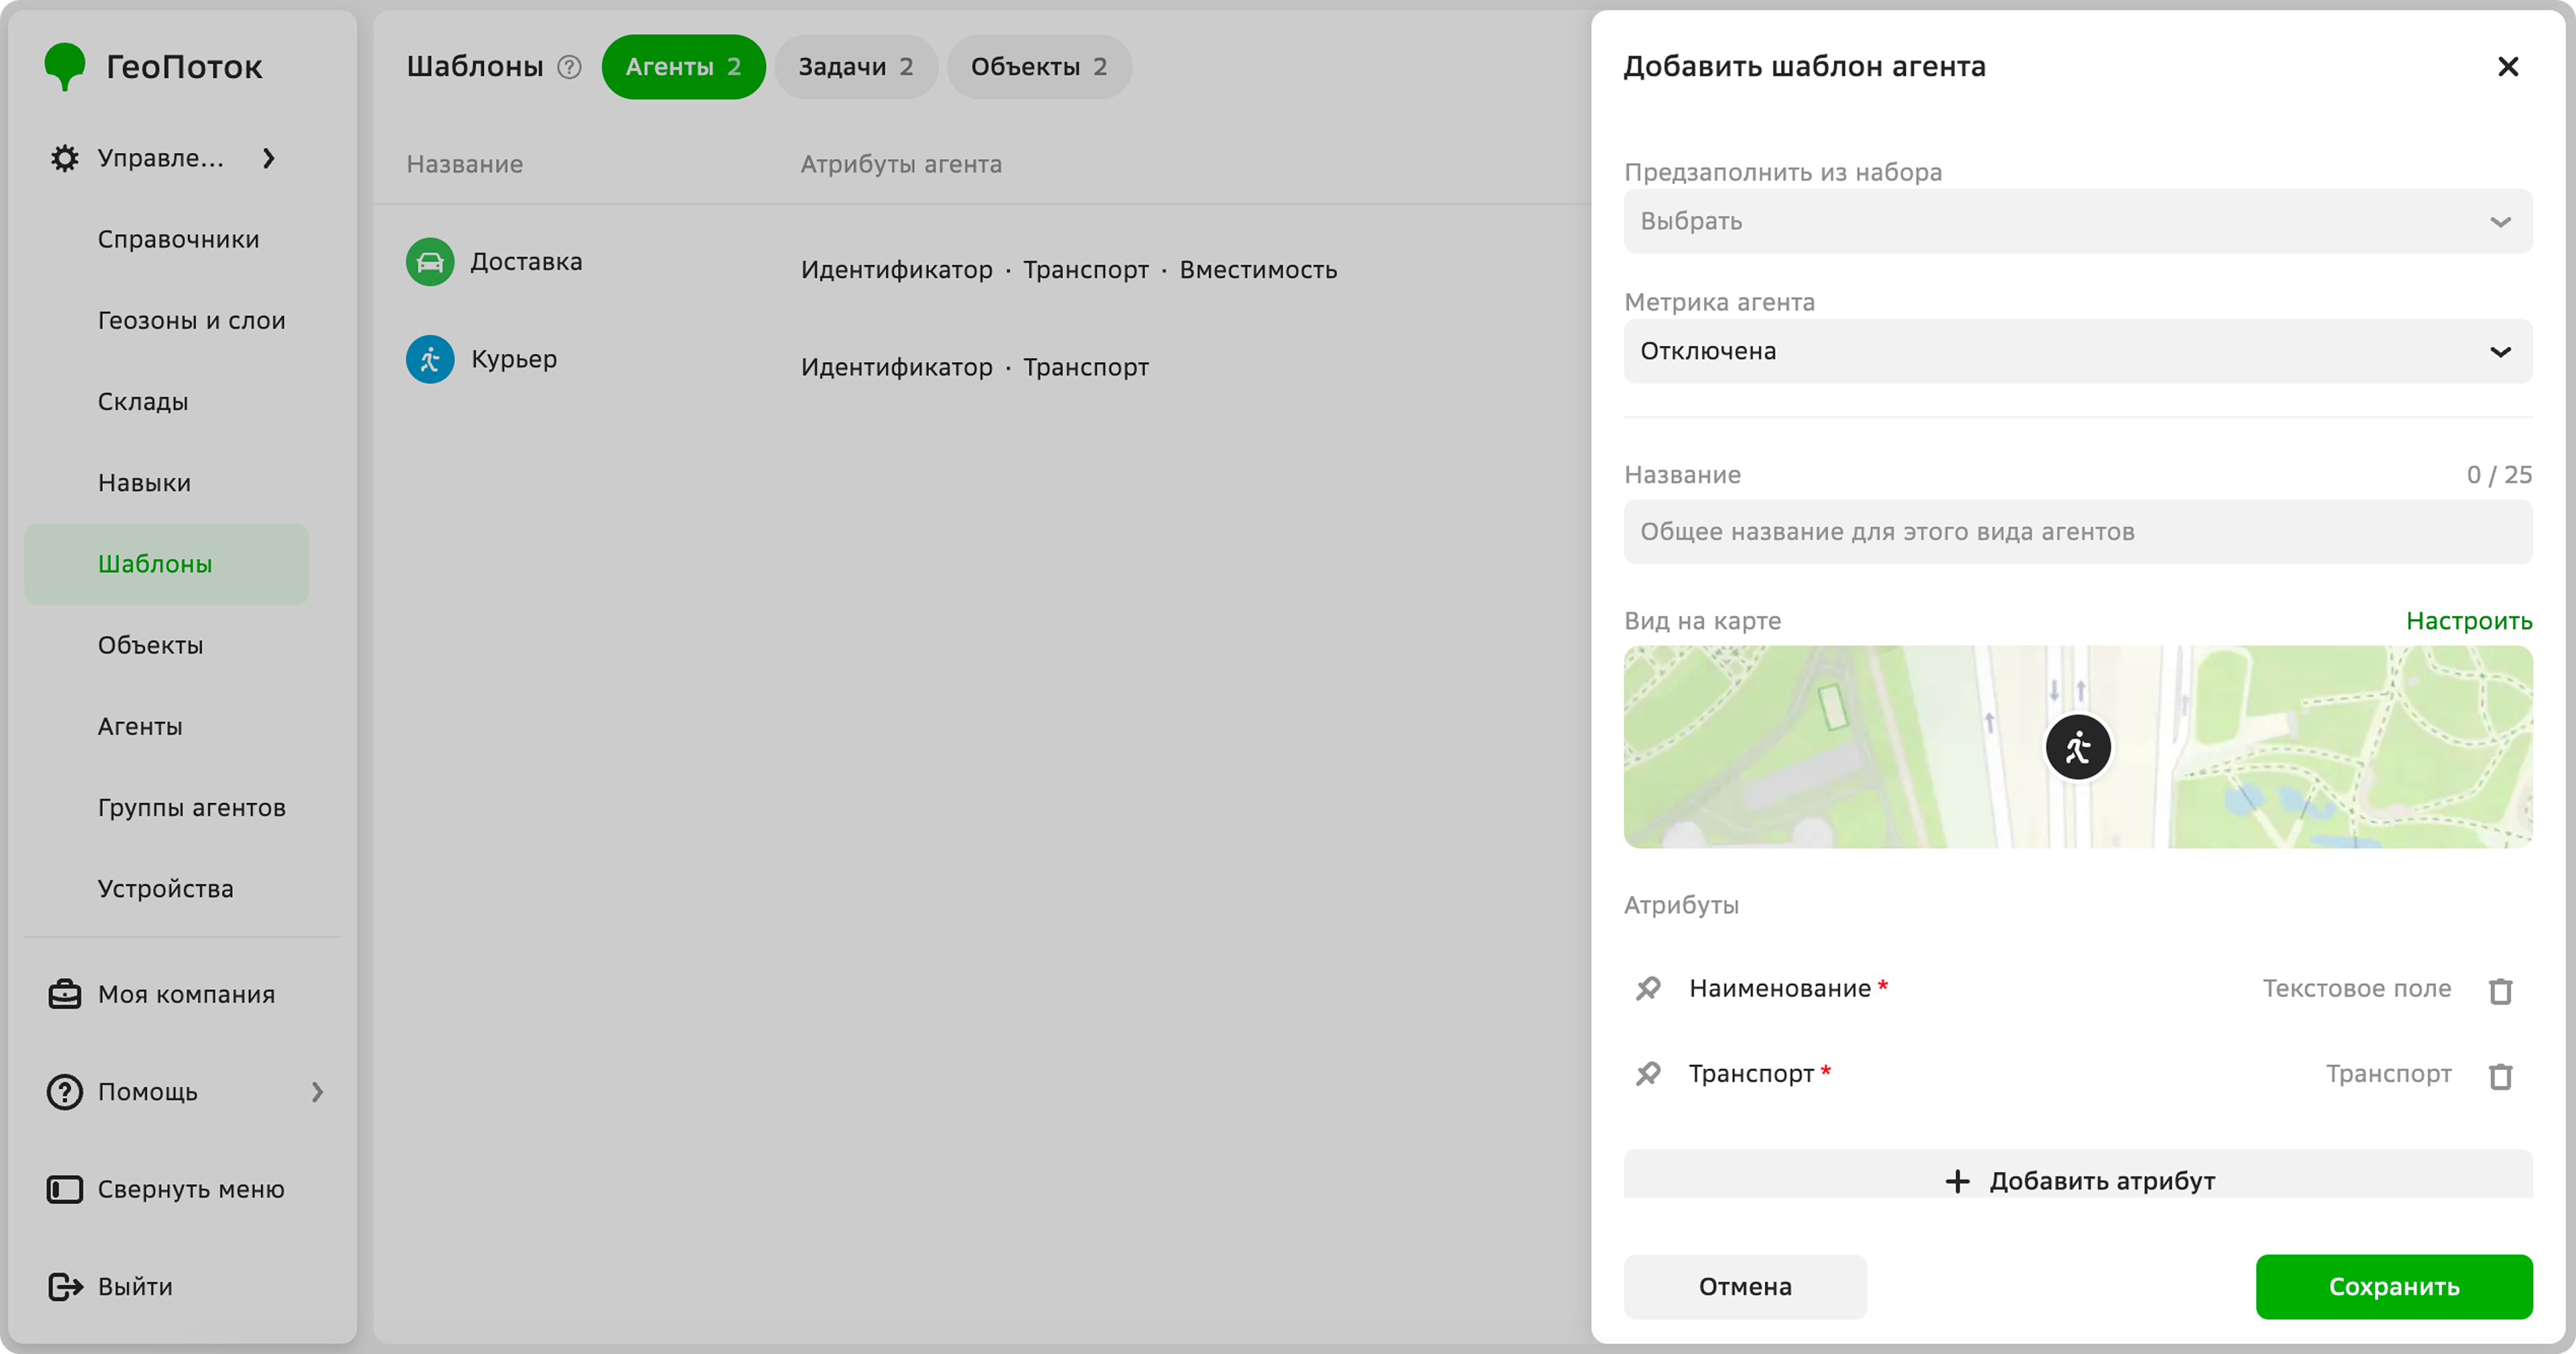Click the Выйти logout icon
Image resolution: width=2576 pixels, height=1354 pixels.
click(x=65, y=1286)
